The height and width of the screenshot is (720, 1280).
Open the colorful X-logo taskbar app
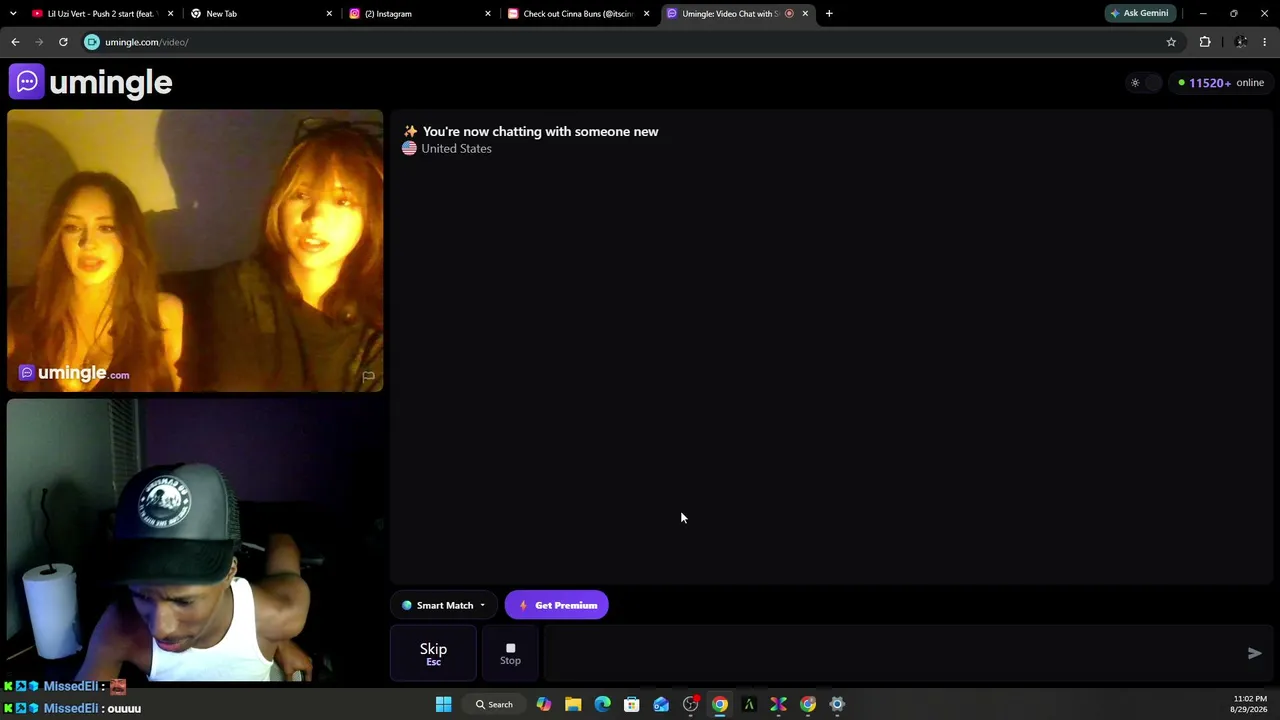click(779, 704)
